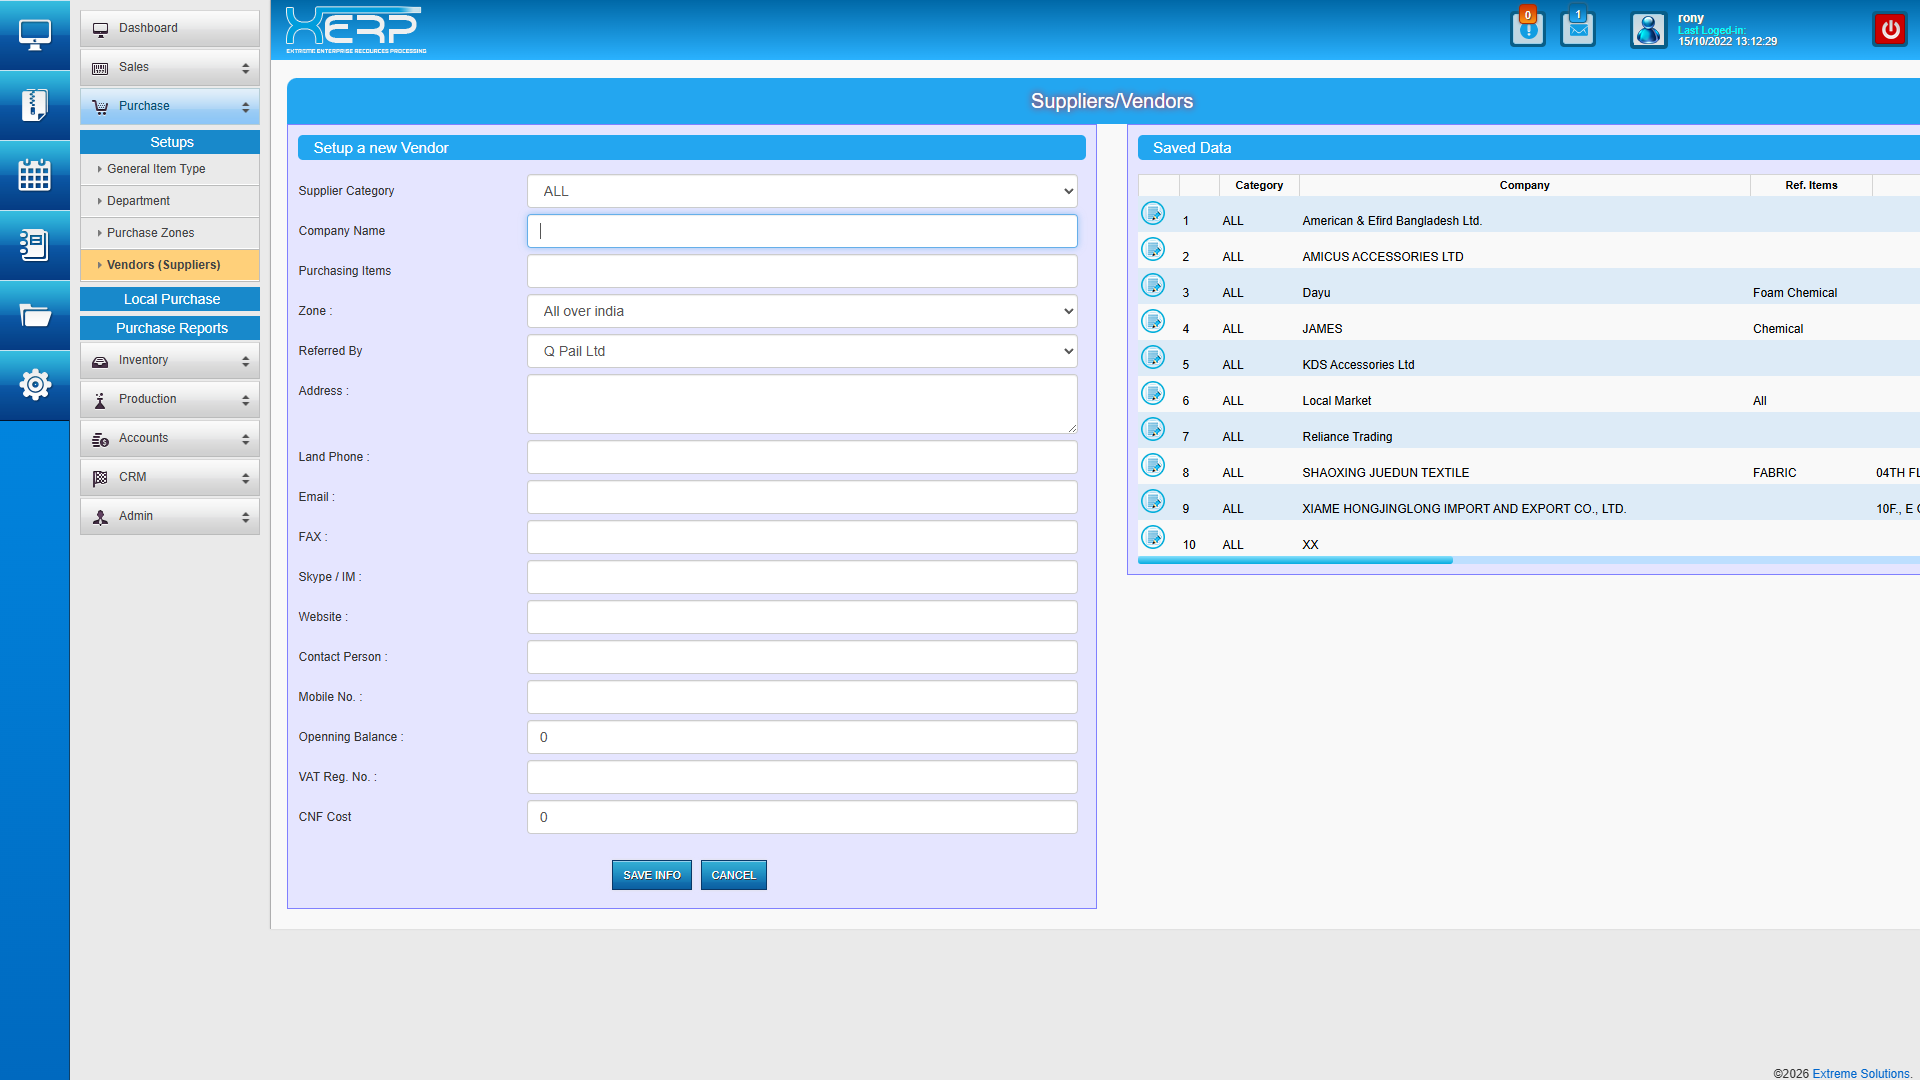
Task: Click the alert notification icon in header
Action: pyautogui.click(x=1527, y=29)
